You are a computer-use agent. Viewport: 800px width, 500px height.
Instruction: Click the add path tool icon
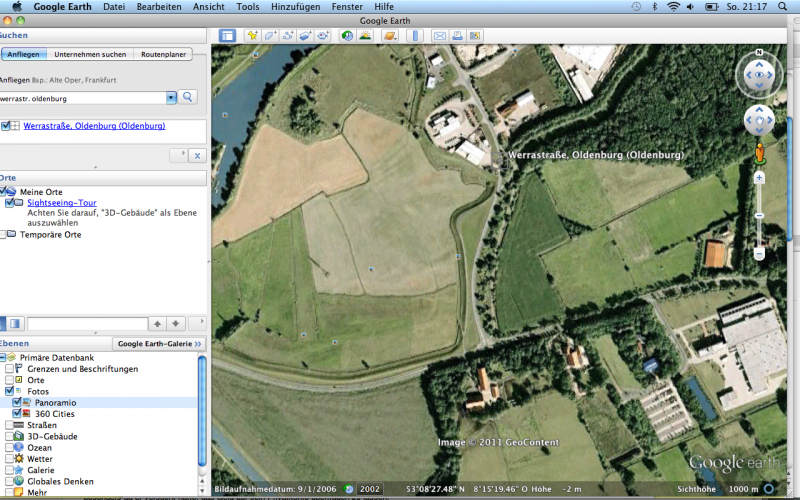pyautogui.click(x=287, y=36)
